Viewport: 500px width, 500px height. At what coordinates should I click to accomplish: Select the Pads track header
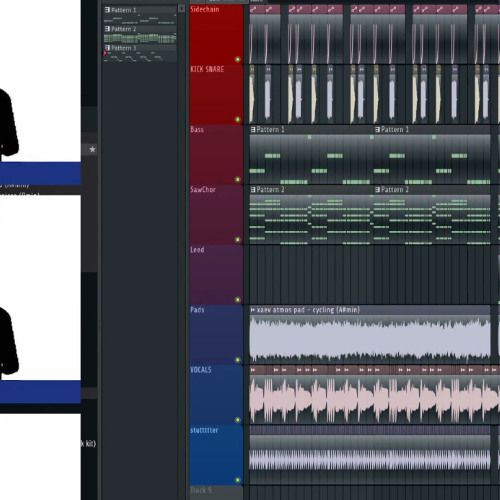tap(216, 335)
